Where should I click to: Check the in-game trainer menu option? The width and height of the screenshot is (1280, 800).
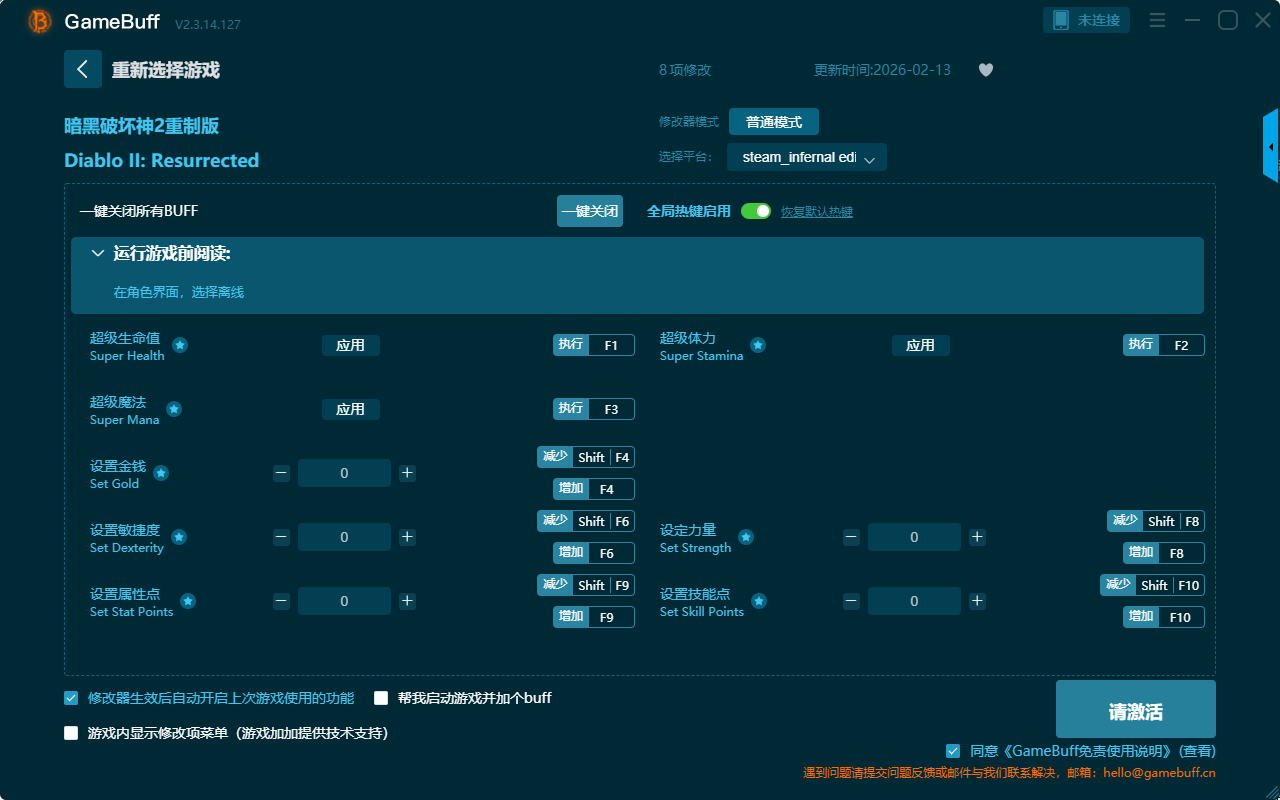coord(71,733)
